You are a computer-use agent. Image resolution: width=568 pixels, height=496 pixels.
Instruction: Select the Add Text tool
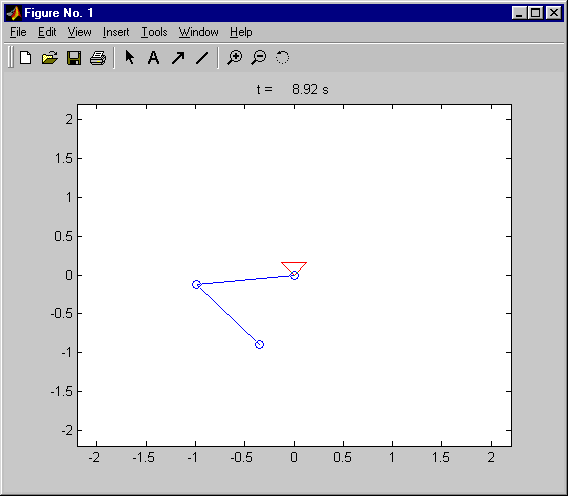pyautogui.click(x=153, y=58)
